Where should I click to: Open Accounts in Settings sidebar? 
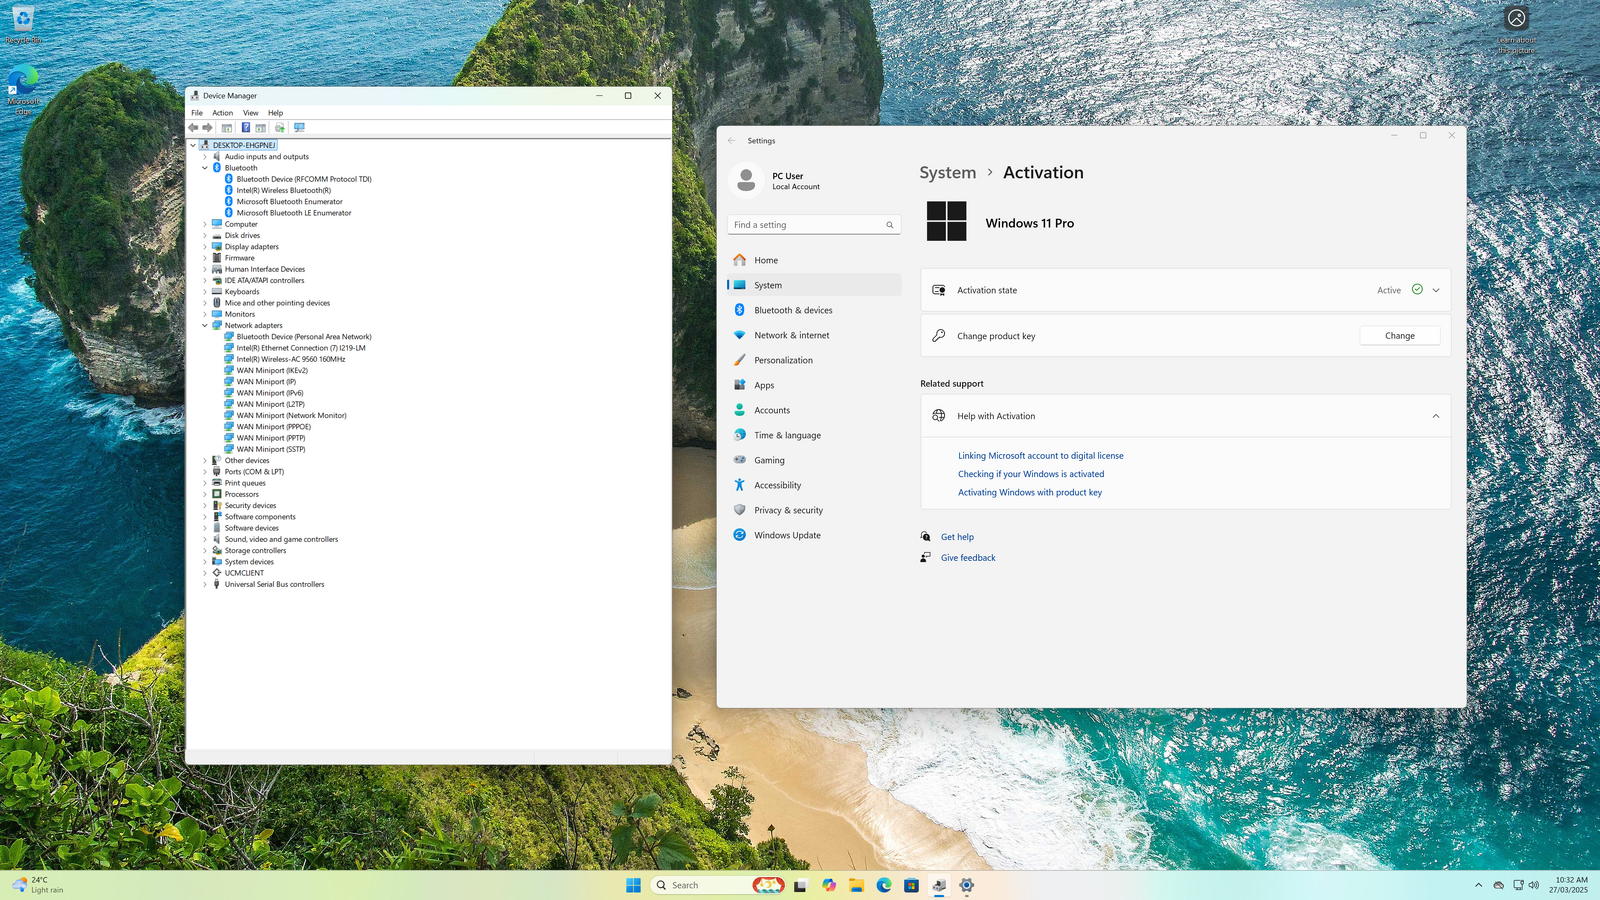814,410
